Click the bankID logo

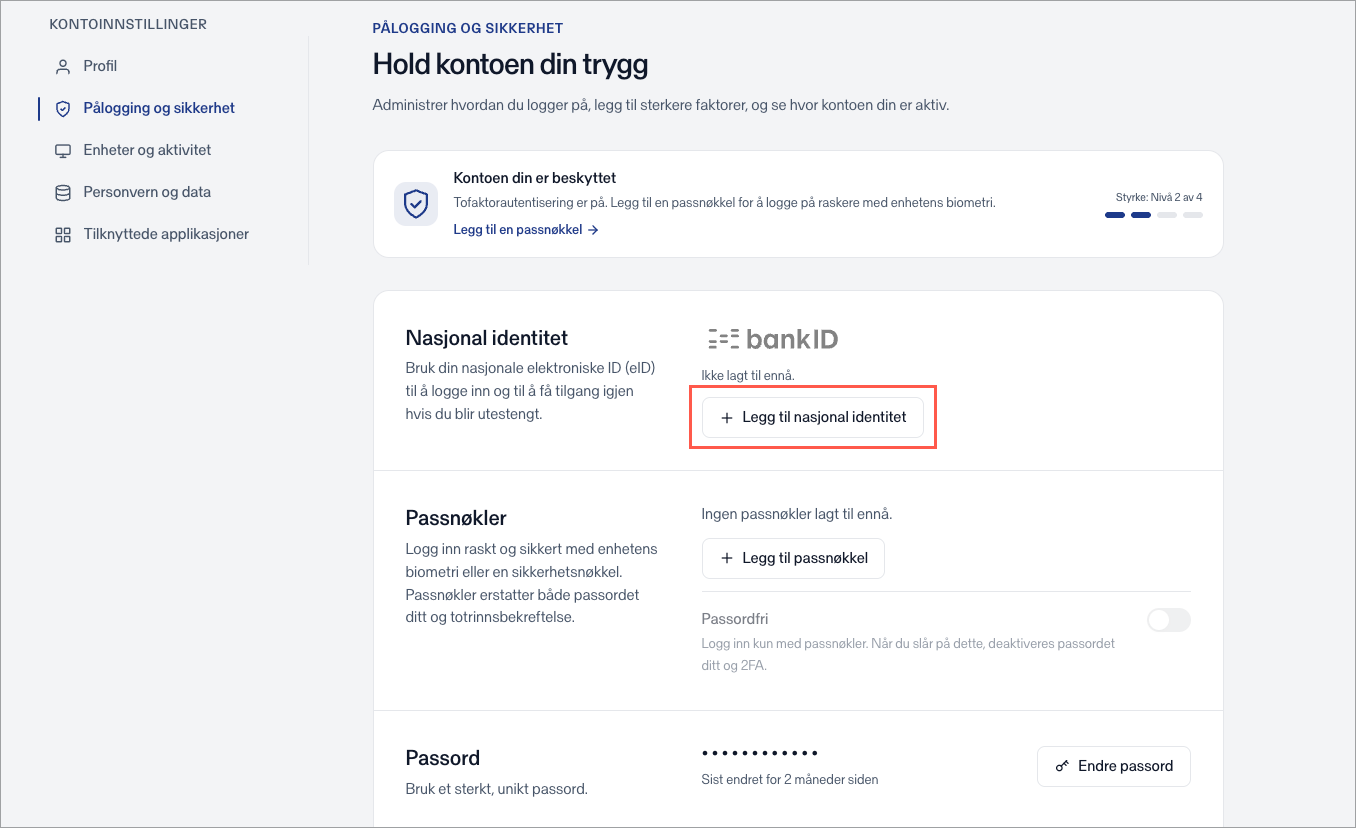773,339
